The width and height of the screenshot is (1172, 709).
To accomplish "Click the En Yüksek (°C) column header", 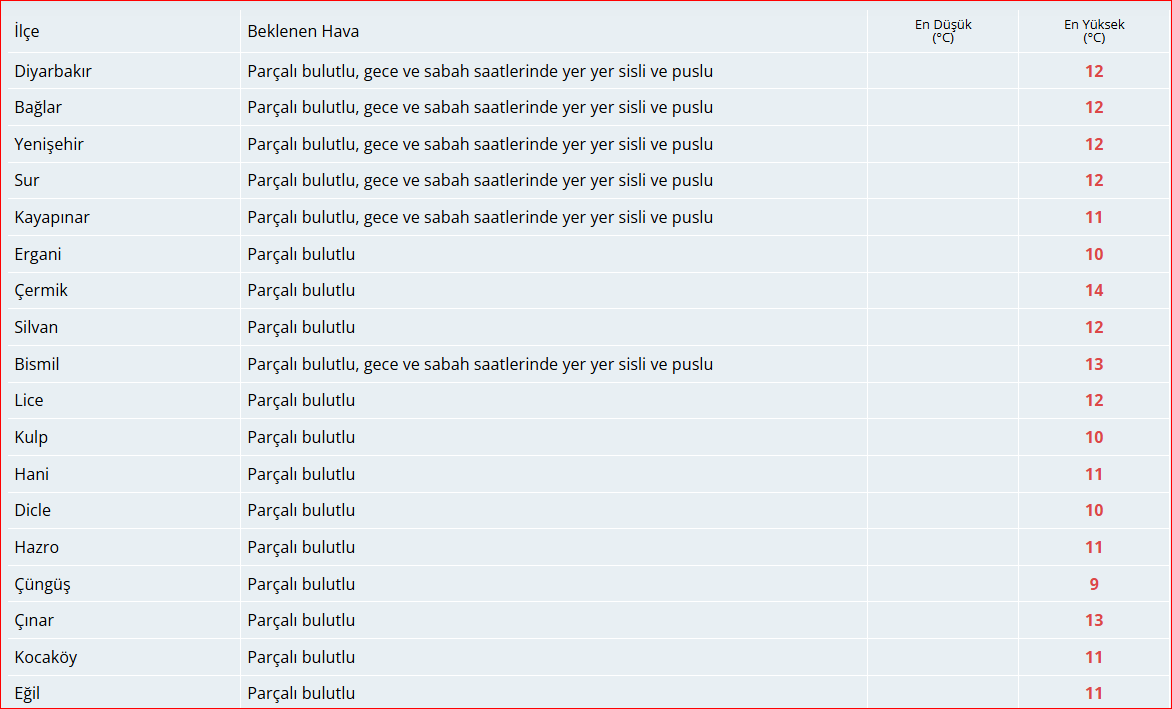I will (1094, 31).
